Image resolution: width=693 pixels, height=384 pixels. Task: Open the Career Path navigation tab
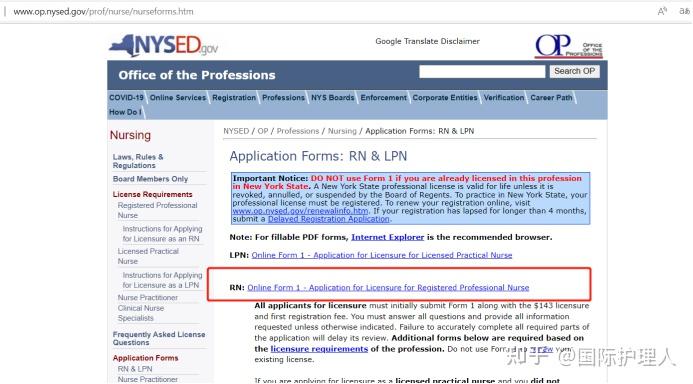[551, 98]
